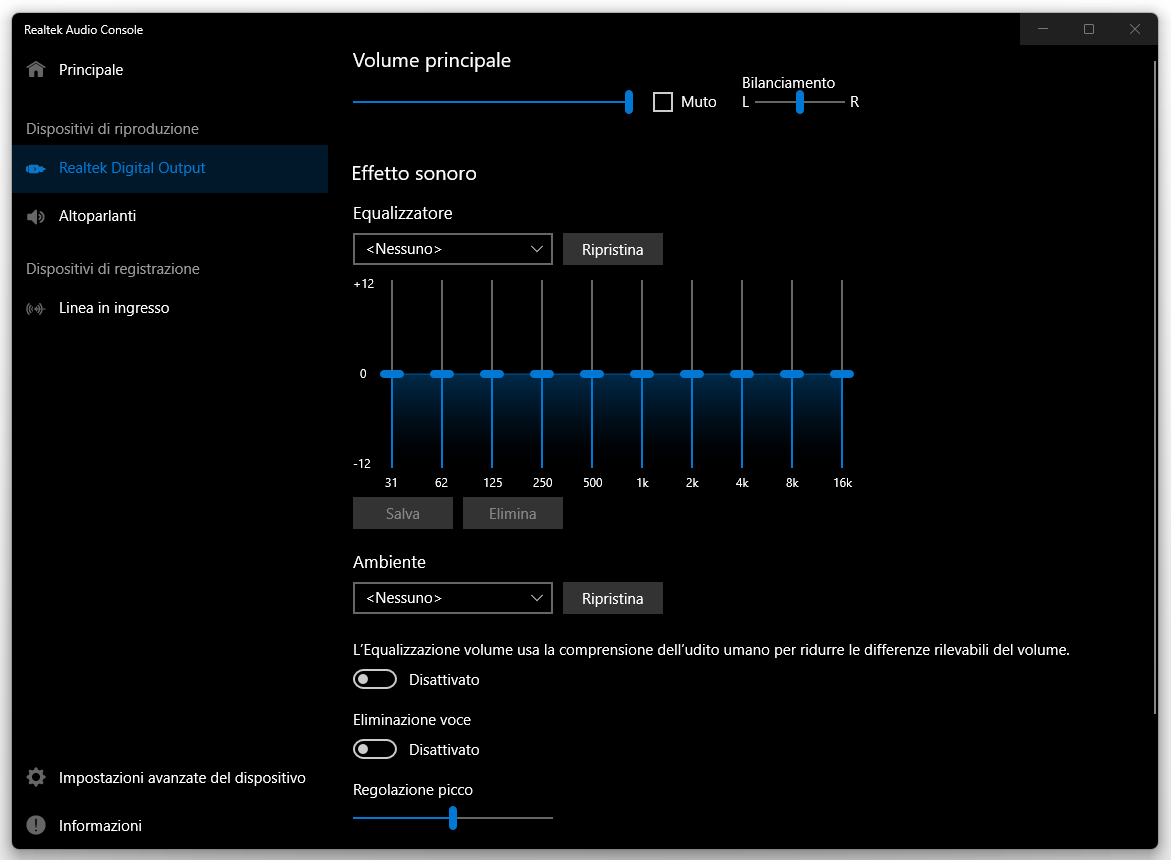Viewport: 1171px width, 860px height.
Task: Click the exclamation icon beside Informazioni
Action: pyautogui.click(x=36, y=825)
